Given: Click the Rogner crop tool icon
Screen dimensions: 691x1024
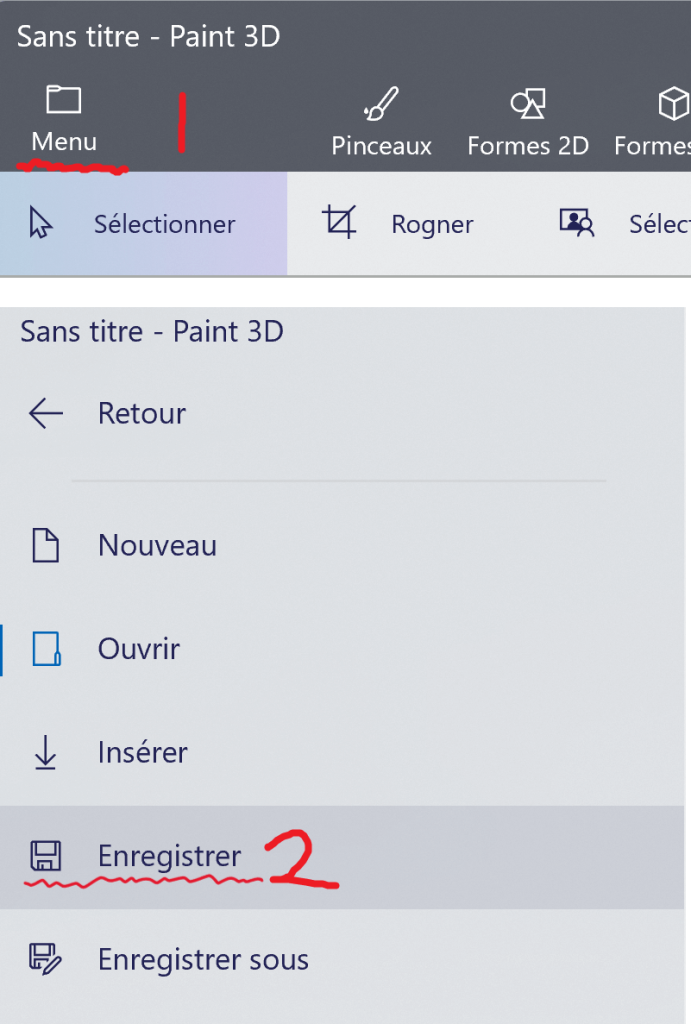Looking at the screenshot, I should [x=340, y=222].
